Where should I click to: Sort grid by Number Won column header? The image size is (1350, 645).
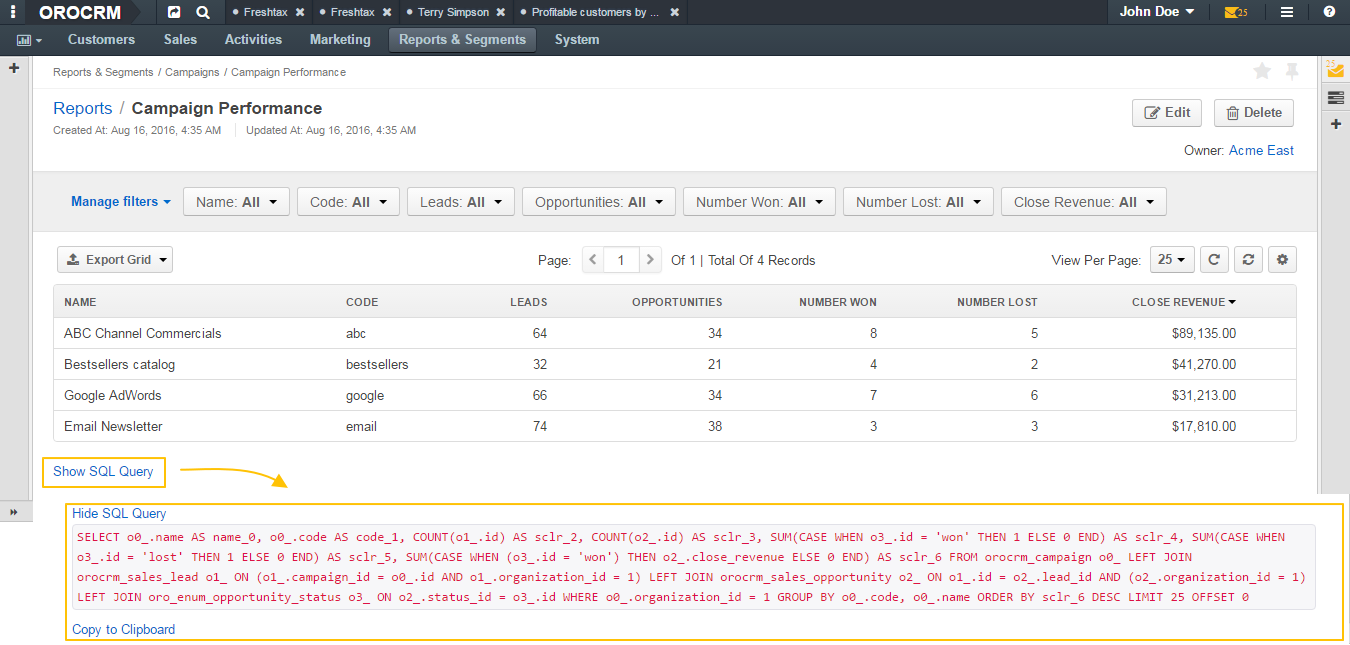pyautogui.click(x=838, y=302)
